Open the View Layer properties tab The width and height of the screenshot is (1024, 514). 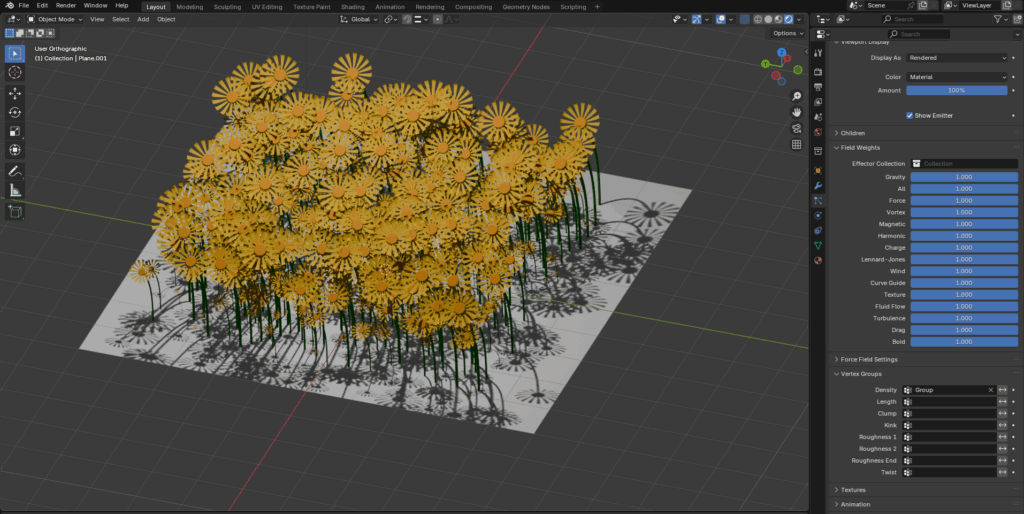tap(818, 102)
